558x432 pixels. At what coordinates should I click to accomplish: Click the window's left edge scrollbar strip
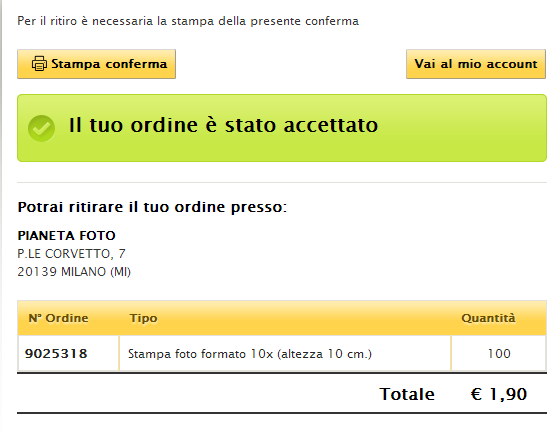1,216
